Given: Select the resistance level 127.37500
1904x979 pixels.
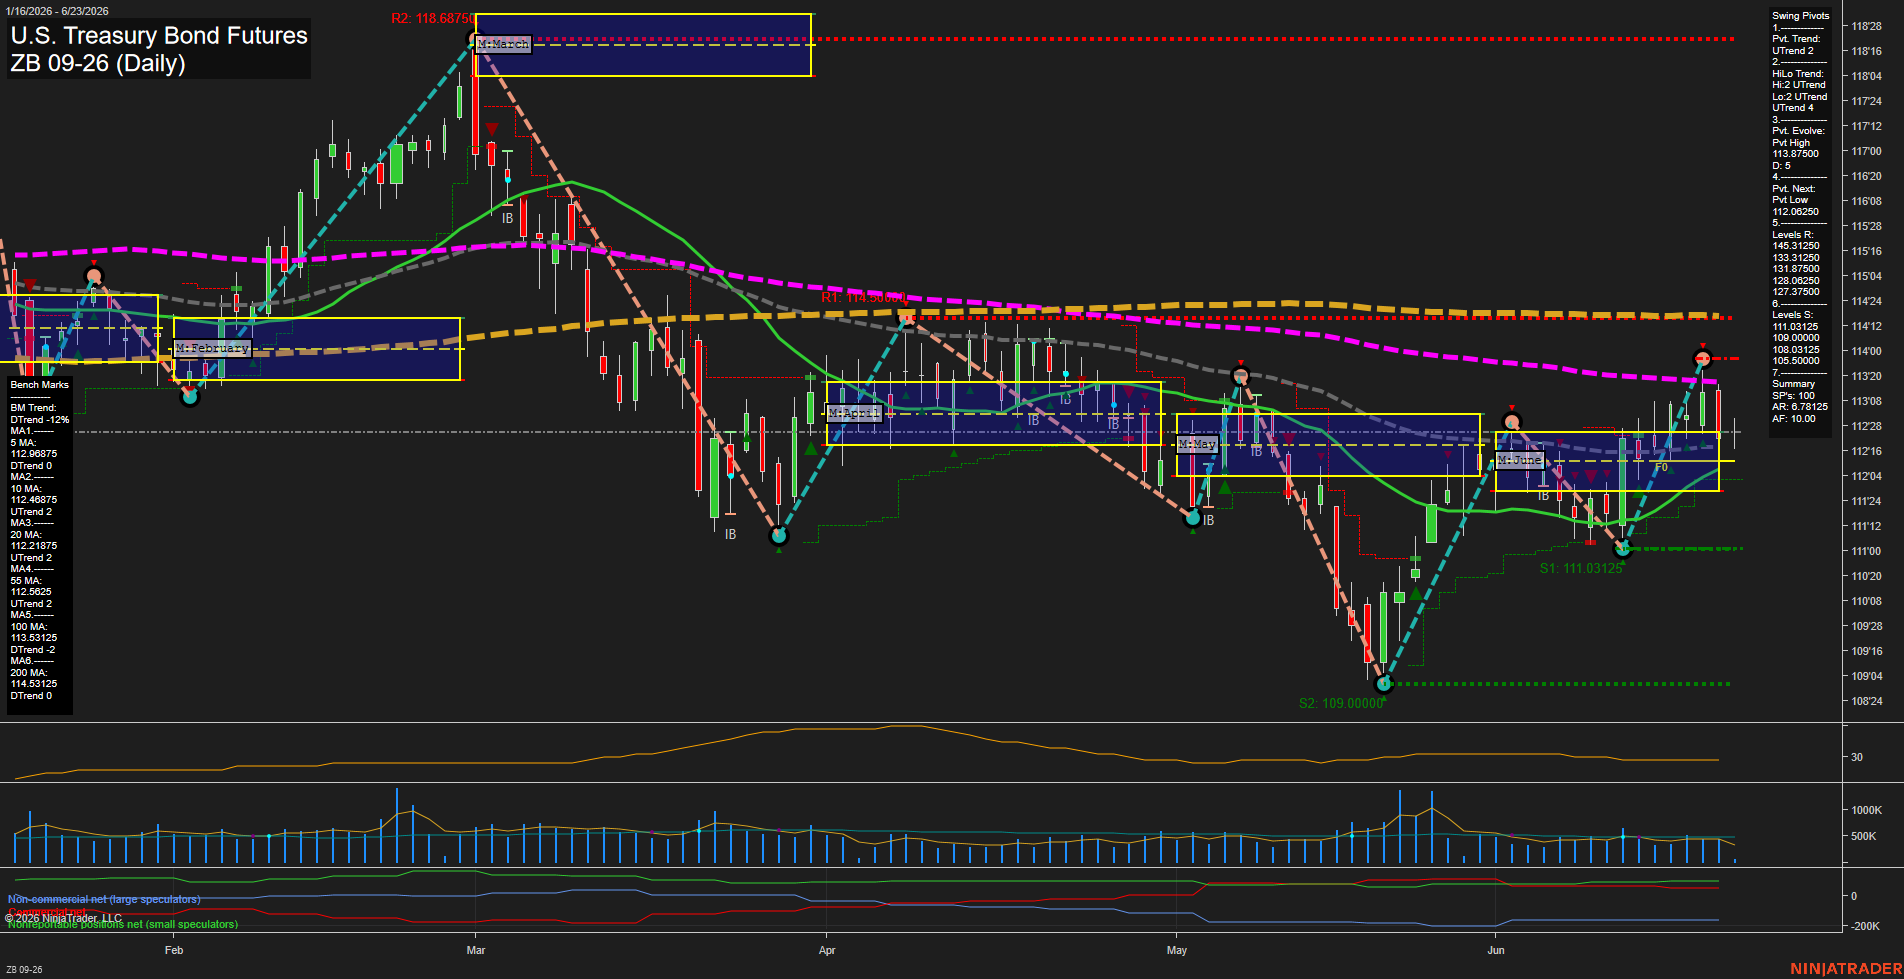Looking at the screenshot, I should coord(1796,292).
